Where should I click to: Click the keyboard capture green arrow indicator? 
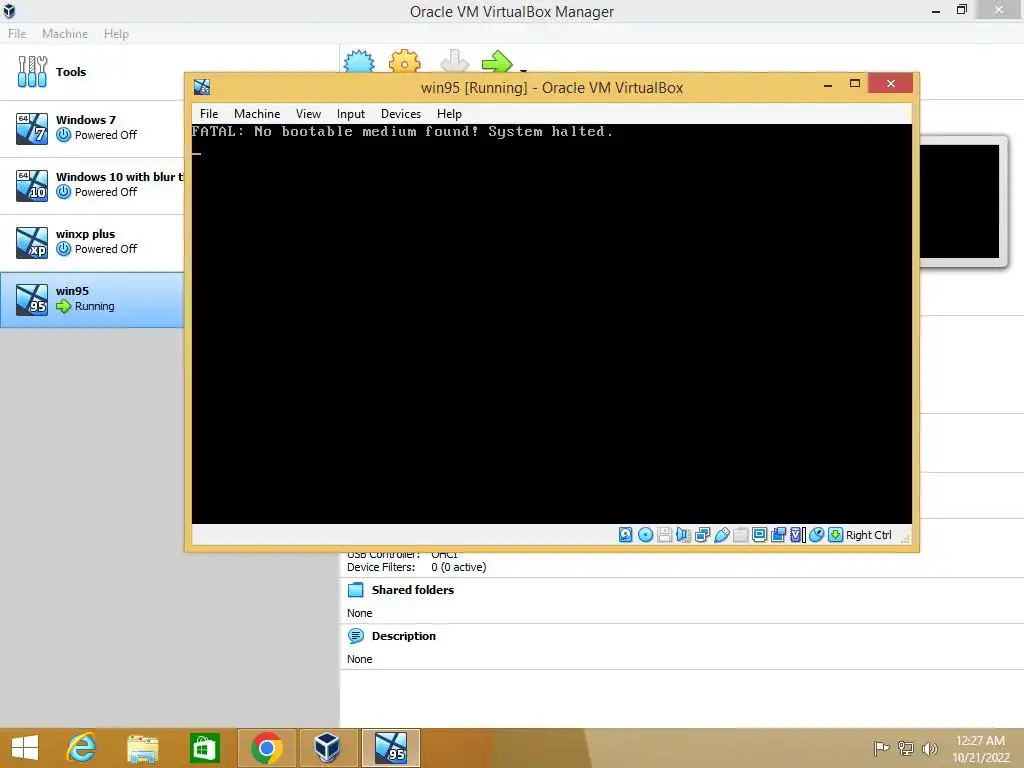pyautogui.click(x=835, y=535)
